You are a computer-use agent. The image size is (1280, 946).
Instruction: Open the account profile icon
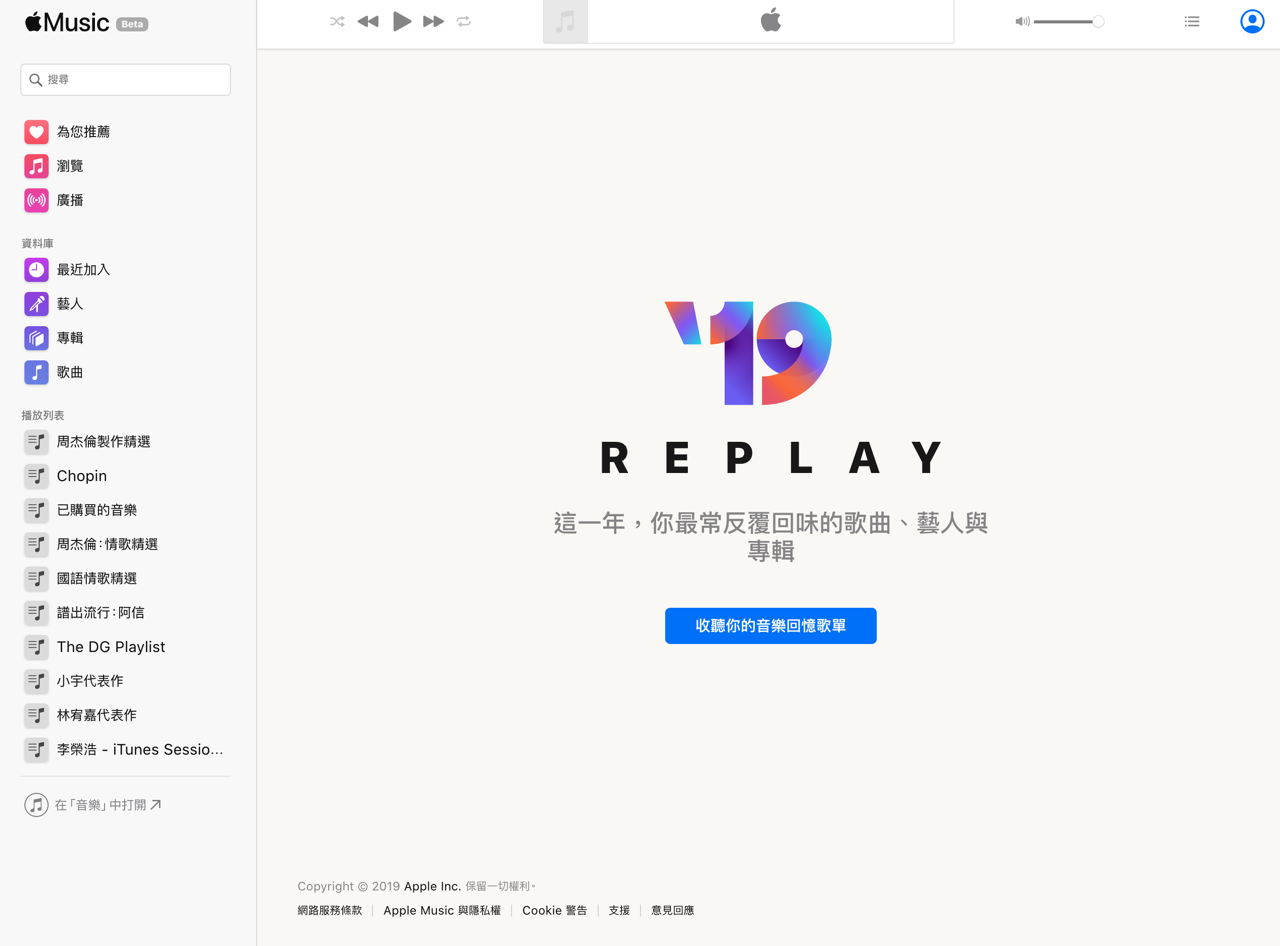point(1252,21)
